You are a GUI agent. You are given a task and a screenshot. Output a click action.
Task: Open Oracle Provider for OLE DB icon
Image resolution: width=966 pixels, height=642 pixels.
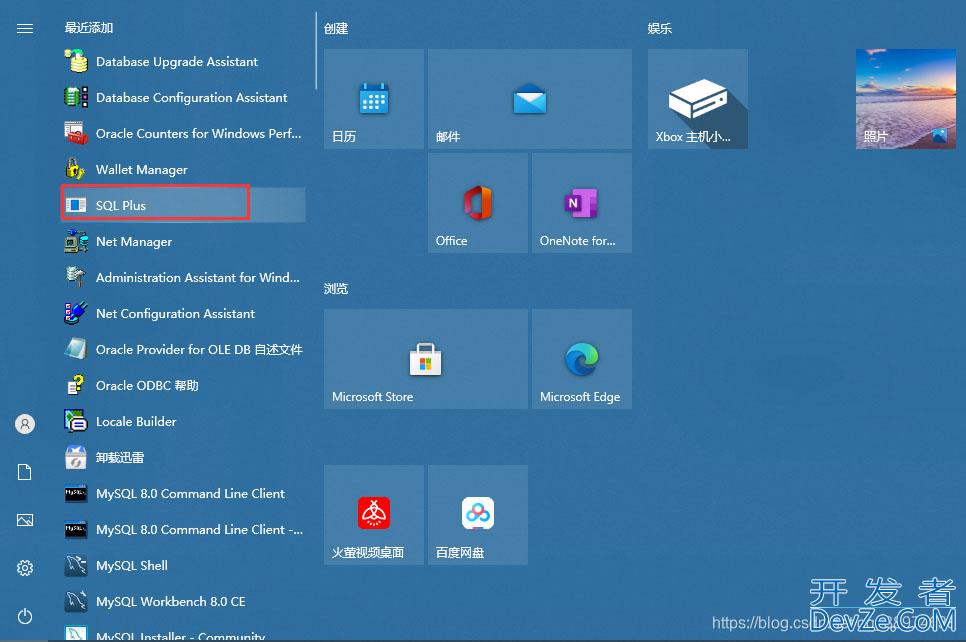[x=76, y=349]
